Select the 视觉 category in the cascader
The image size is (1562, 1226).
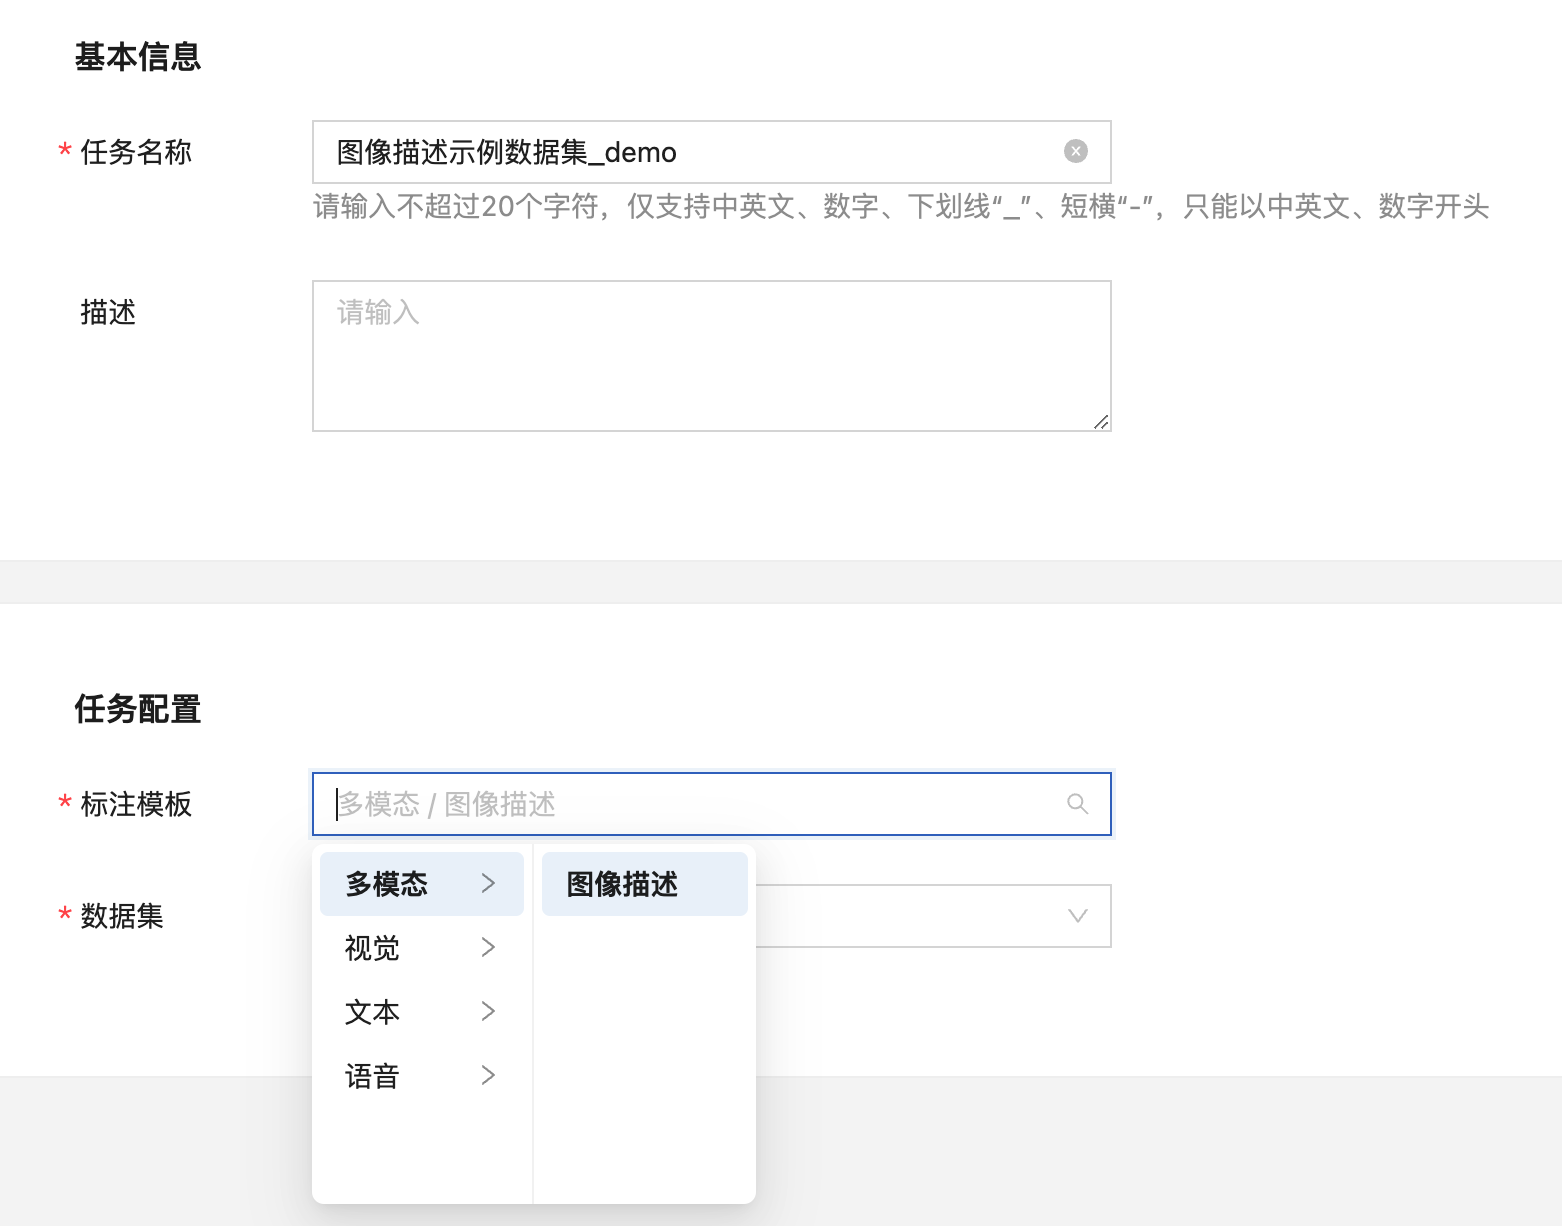422,948
